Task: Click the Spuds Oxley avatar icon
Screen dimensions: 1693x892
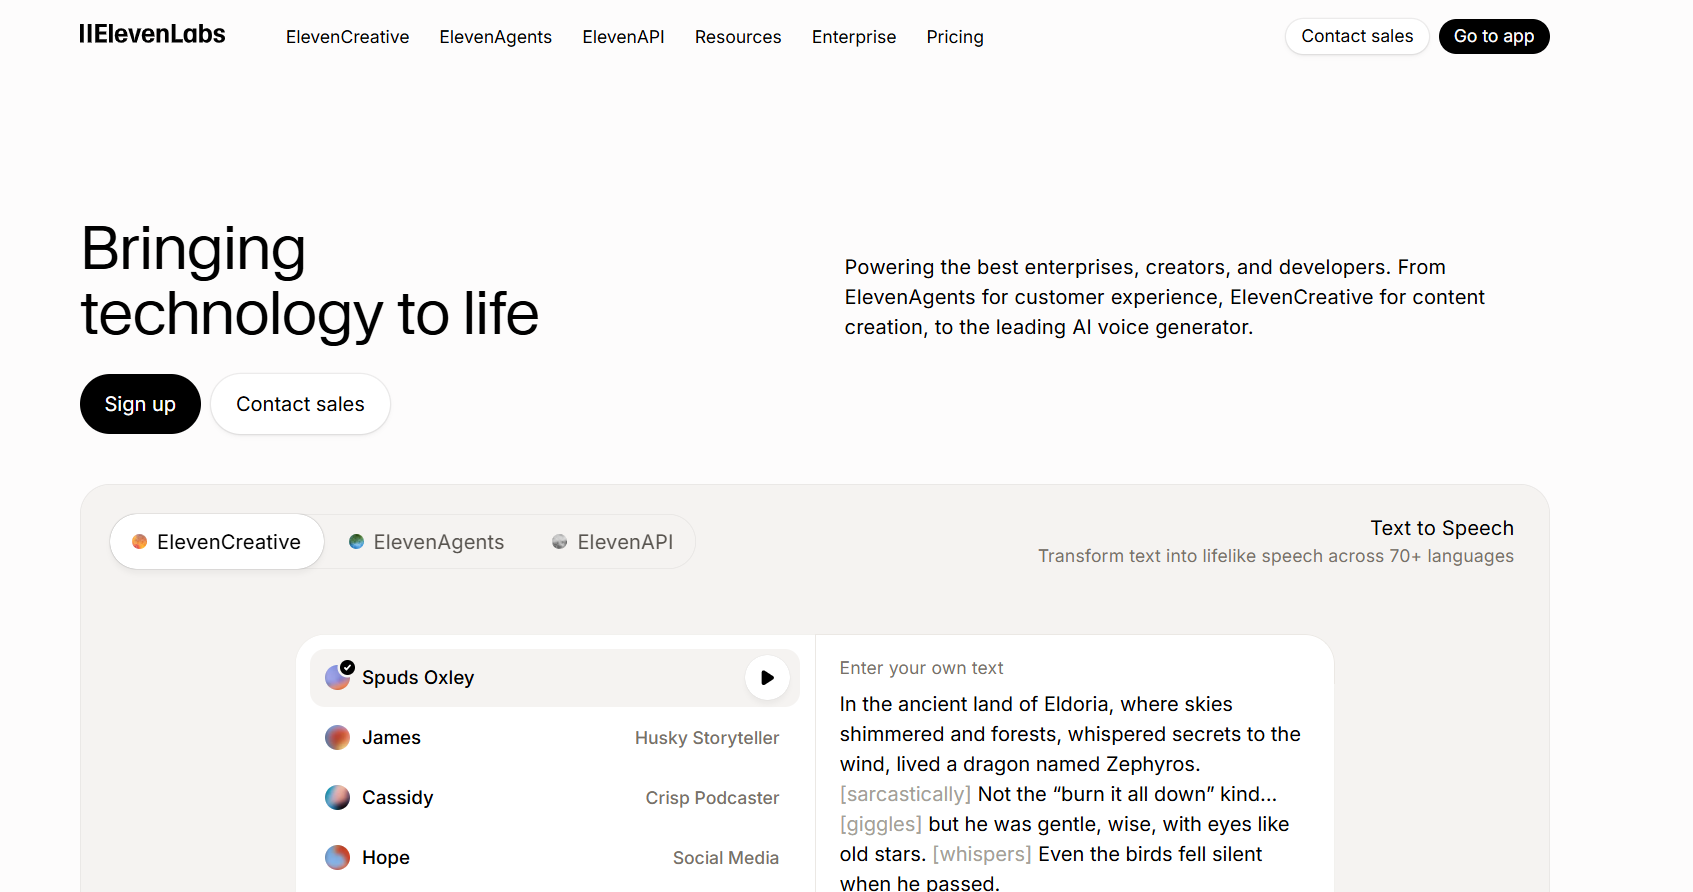Action: [338, 678]
